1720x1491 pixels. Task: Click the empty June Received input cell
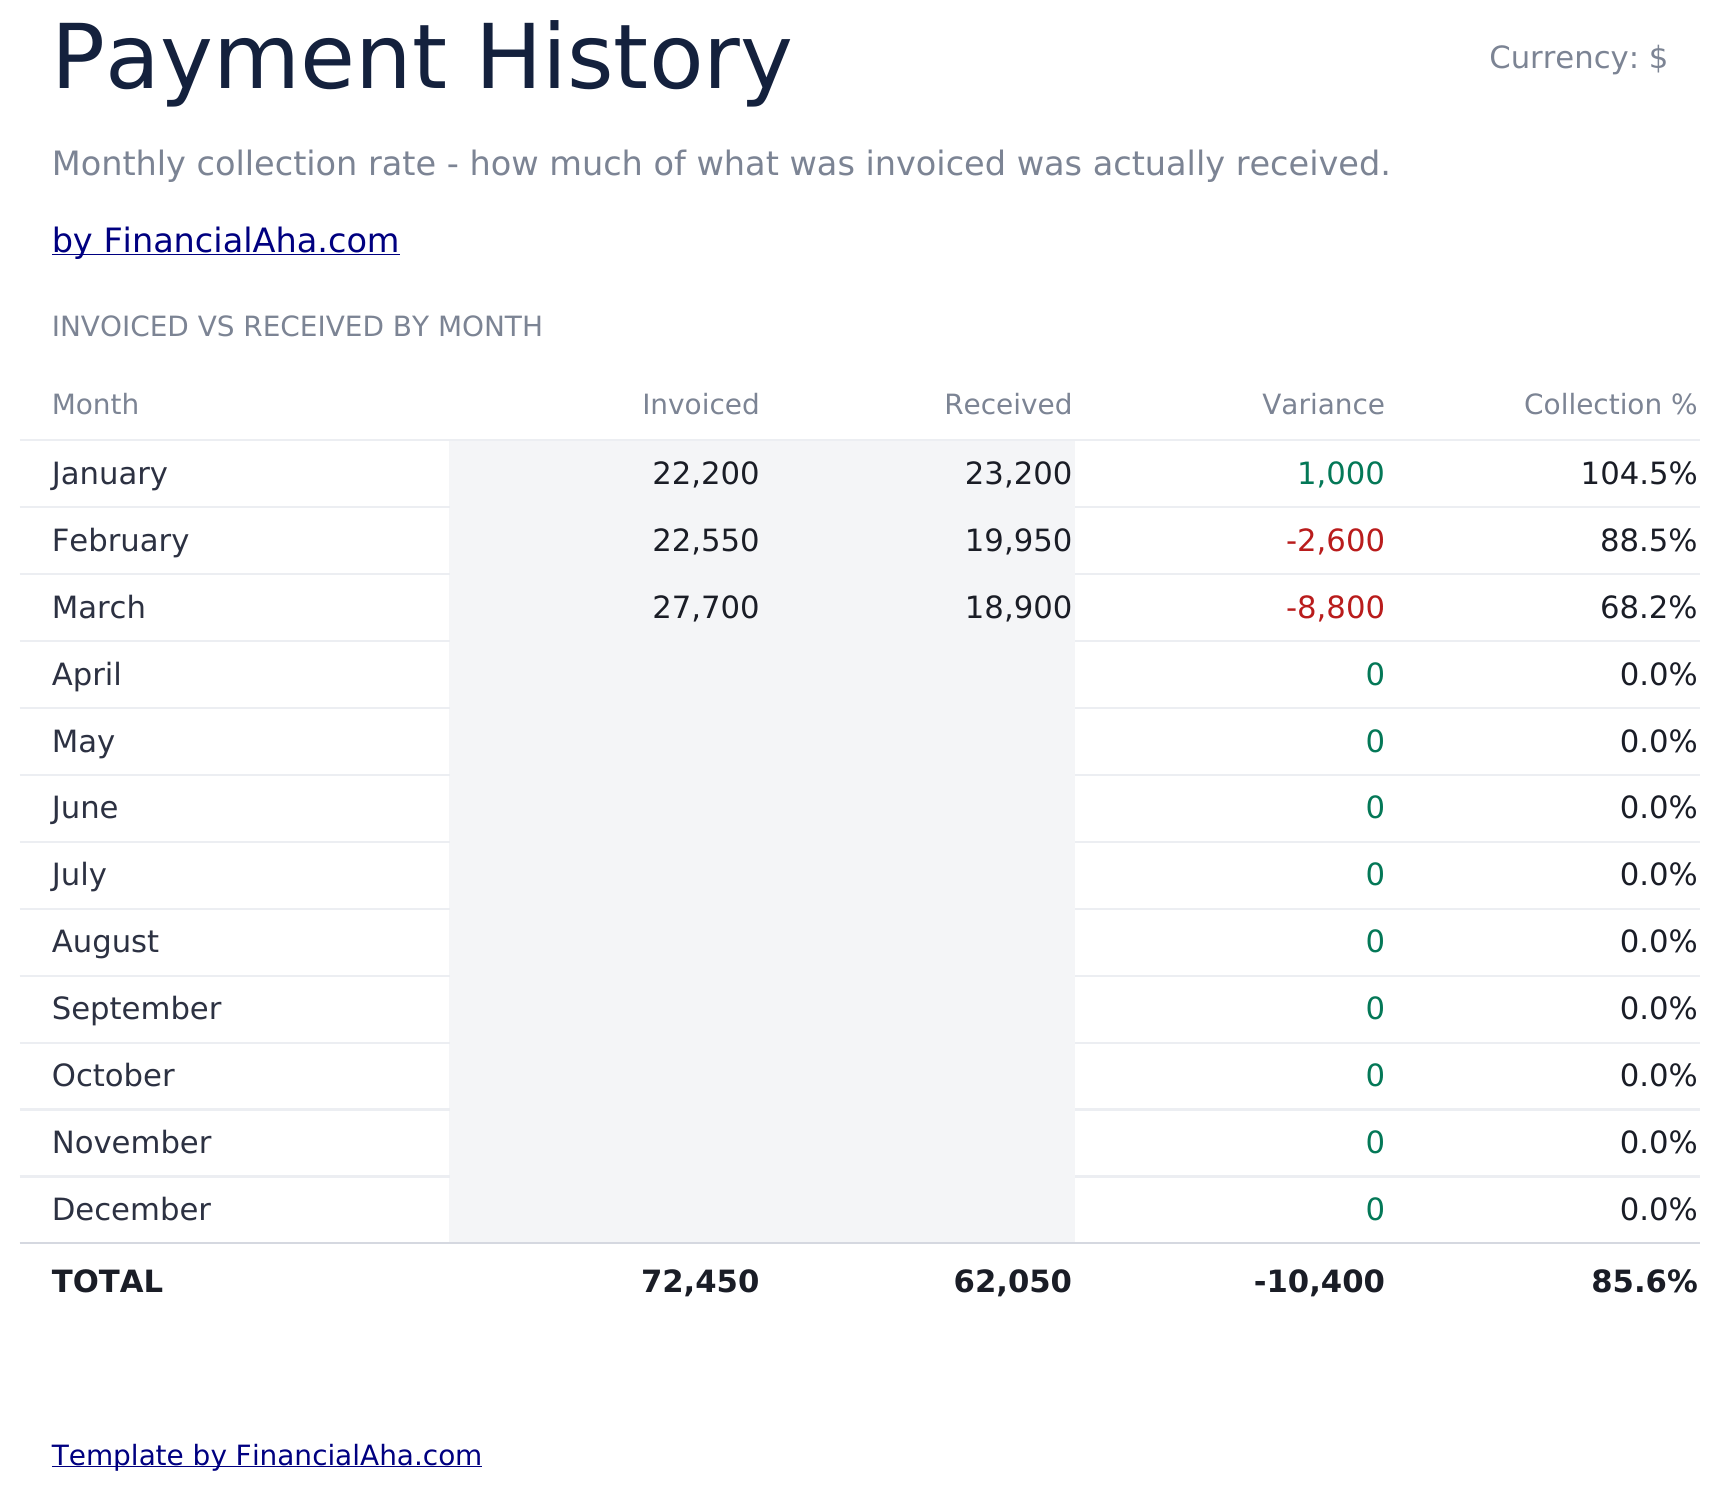tap(918, 808)
